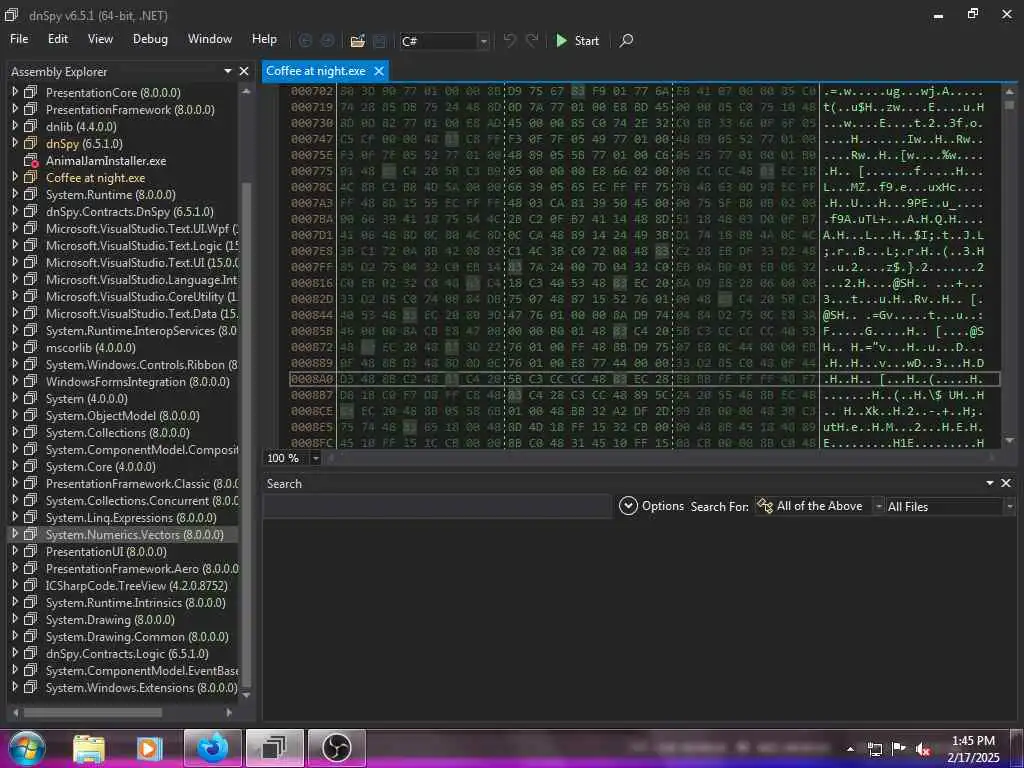The height and width of the screenshot is (768, 1024).
Task: Switch to dnSpy taskbar icon
Action: (x=274, y=748)
